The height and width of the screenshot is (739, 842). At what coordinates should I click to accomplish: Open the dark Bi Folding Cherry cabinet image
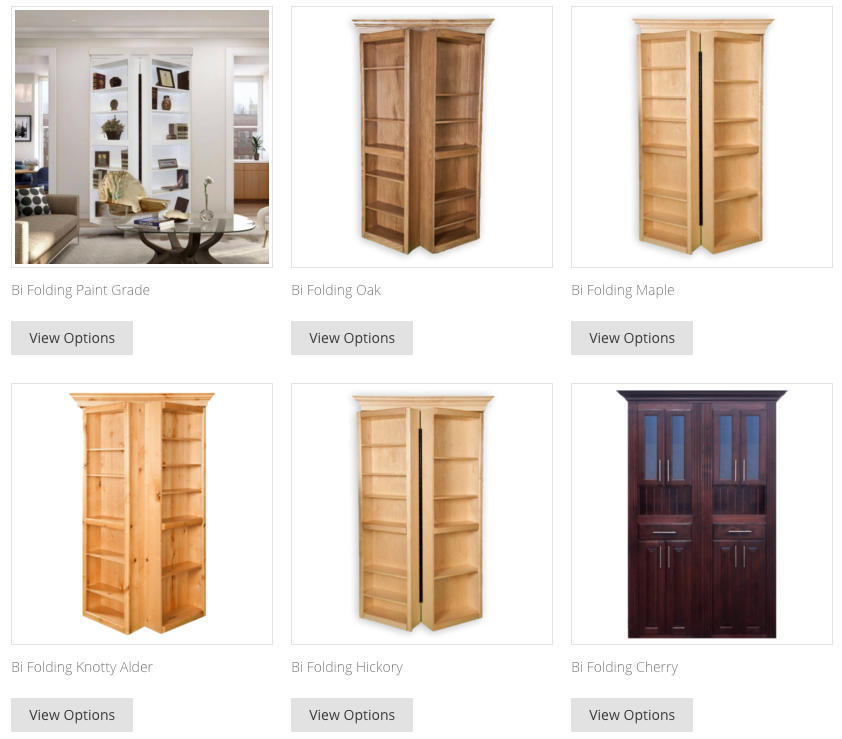[702, 514]
